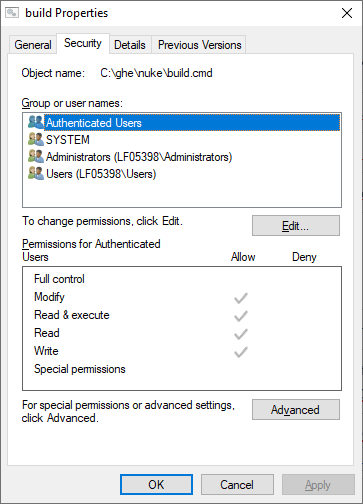Close the build Properties dialog
Image resolution: width=363 pixels, height=504 pixels.
[x=347, y=13]
